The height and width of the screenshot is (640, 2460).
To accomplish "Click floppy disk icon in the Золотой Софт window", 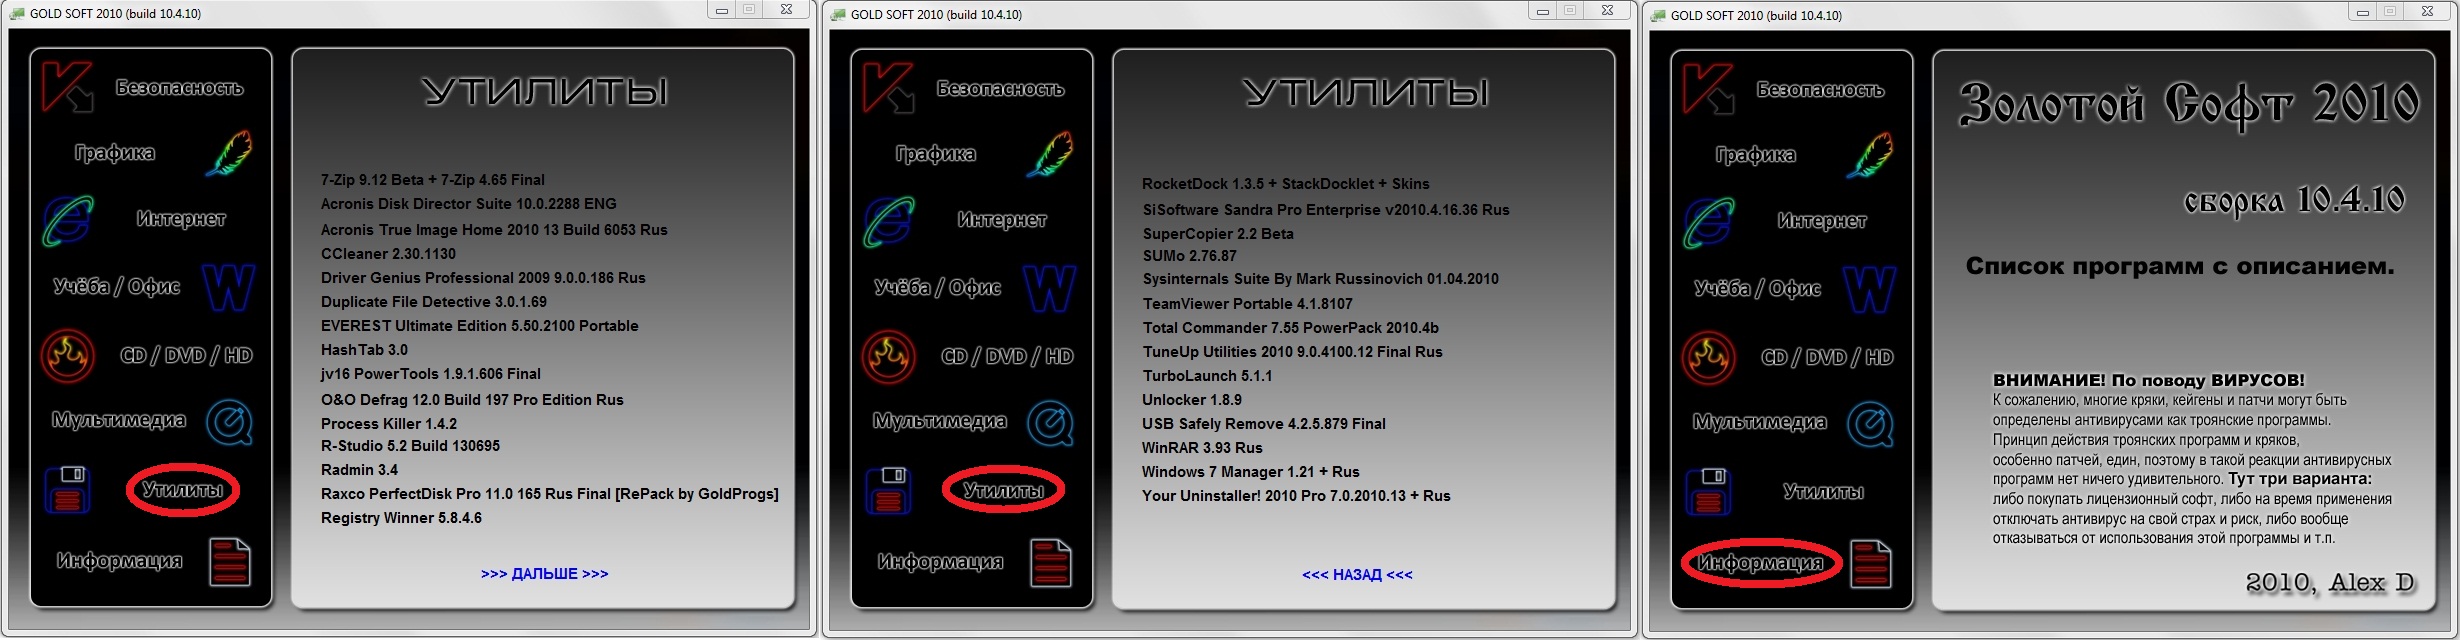I will [1709, 491].
